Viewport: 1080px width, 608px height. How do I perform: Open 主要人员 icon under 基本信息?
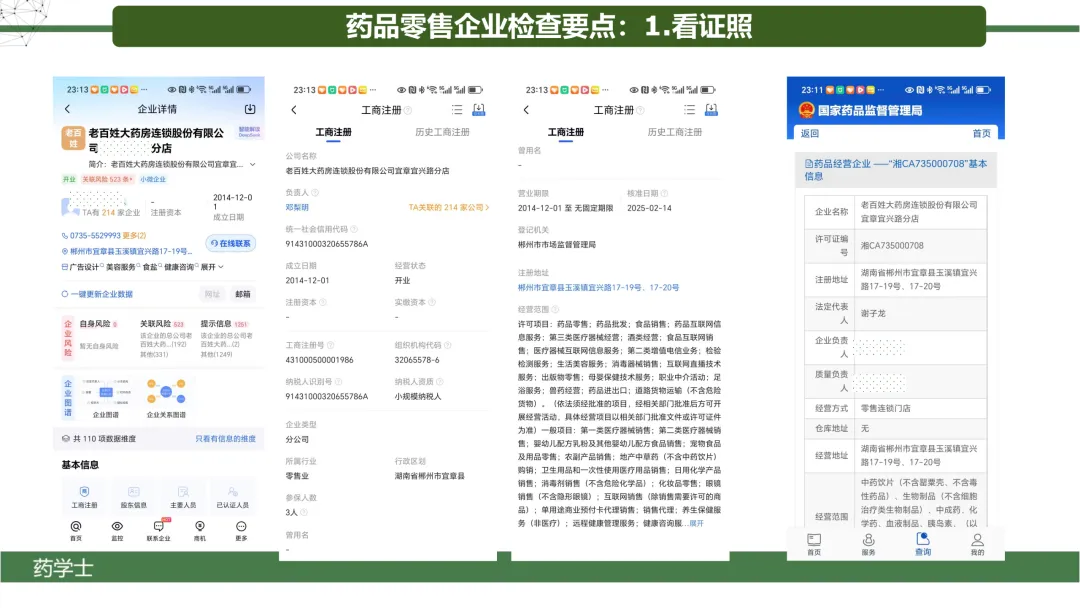[183, 492]
